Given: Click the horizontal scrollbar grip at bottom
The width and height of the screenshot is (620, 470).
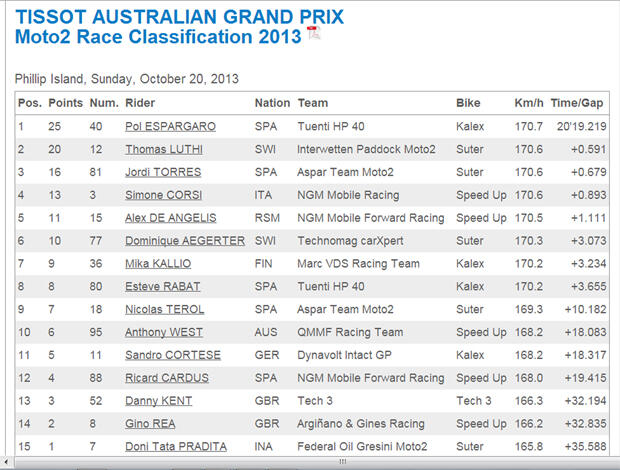Looking at the screenshot, I should pyautogui.click(x=343, y=461).
